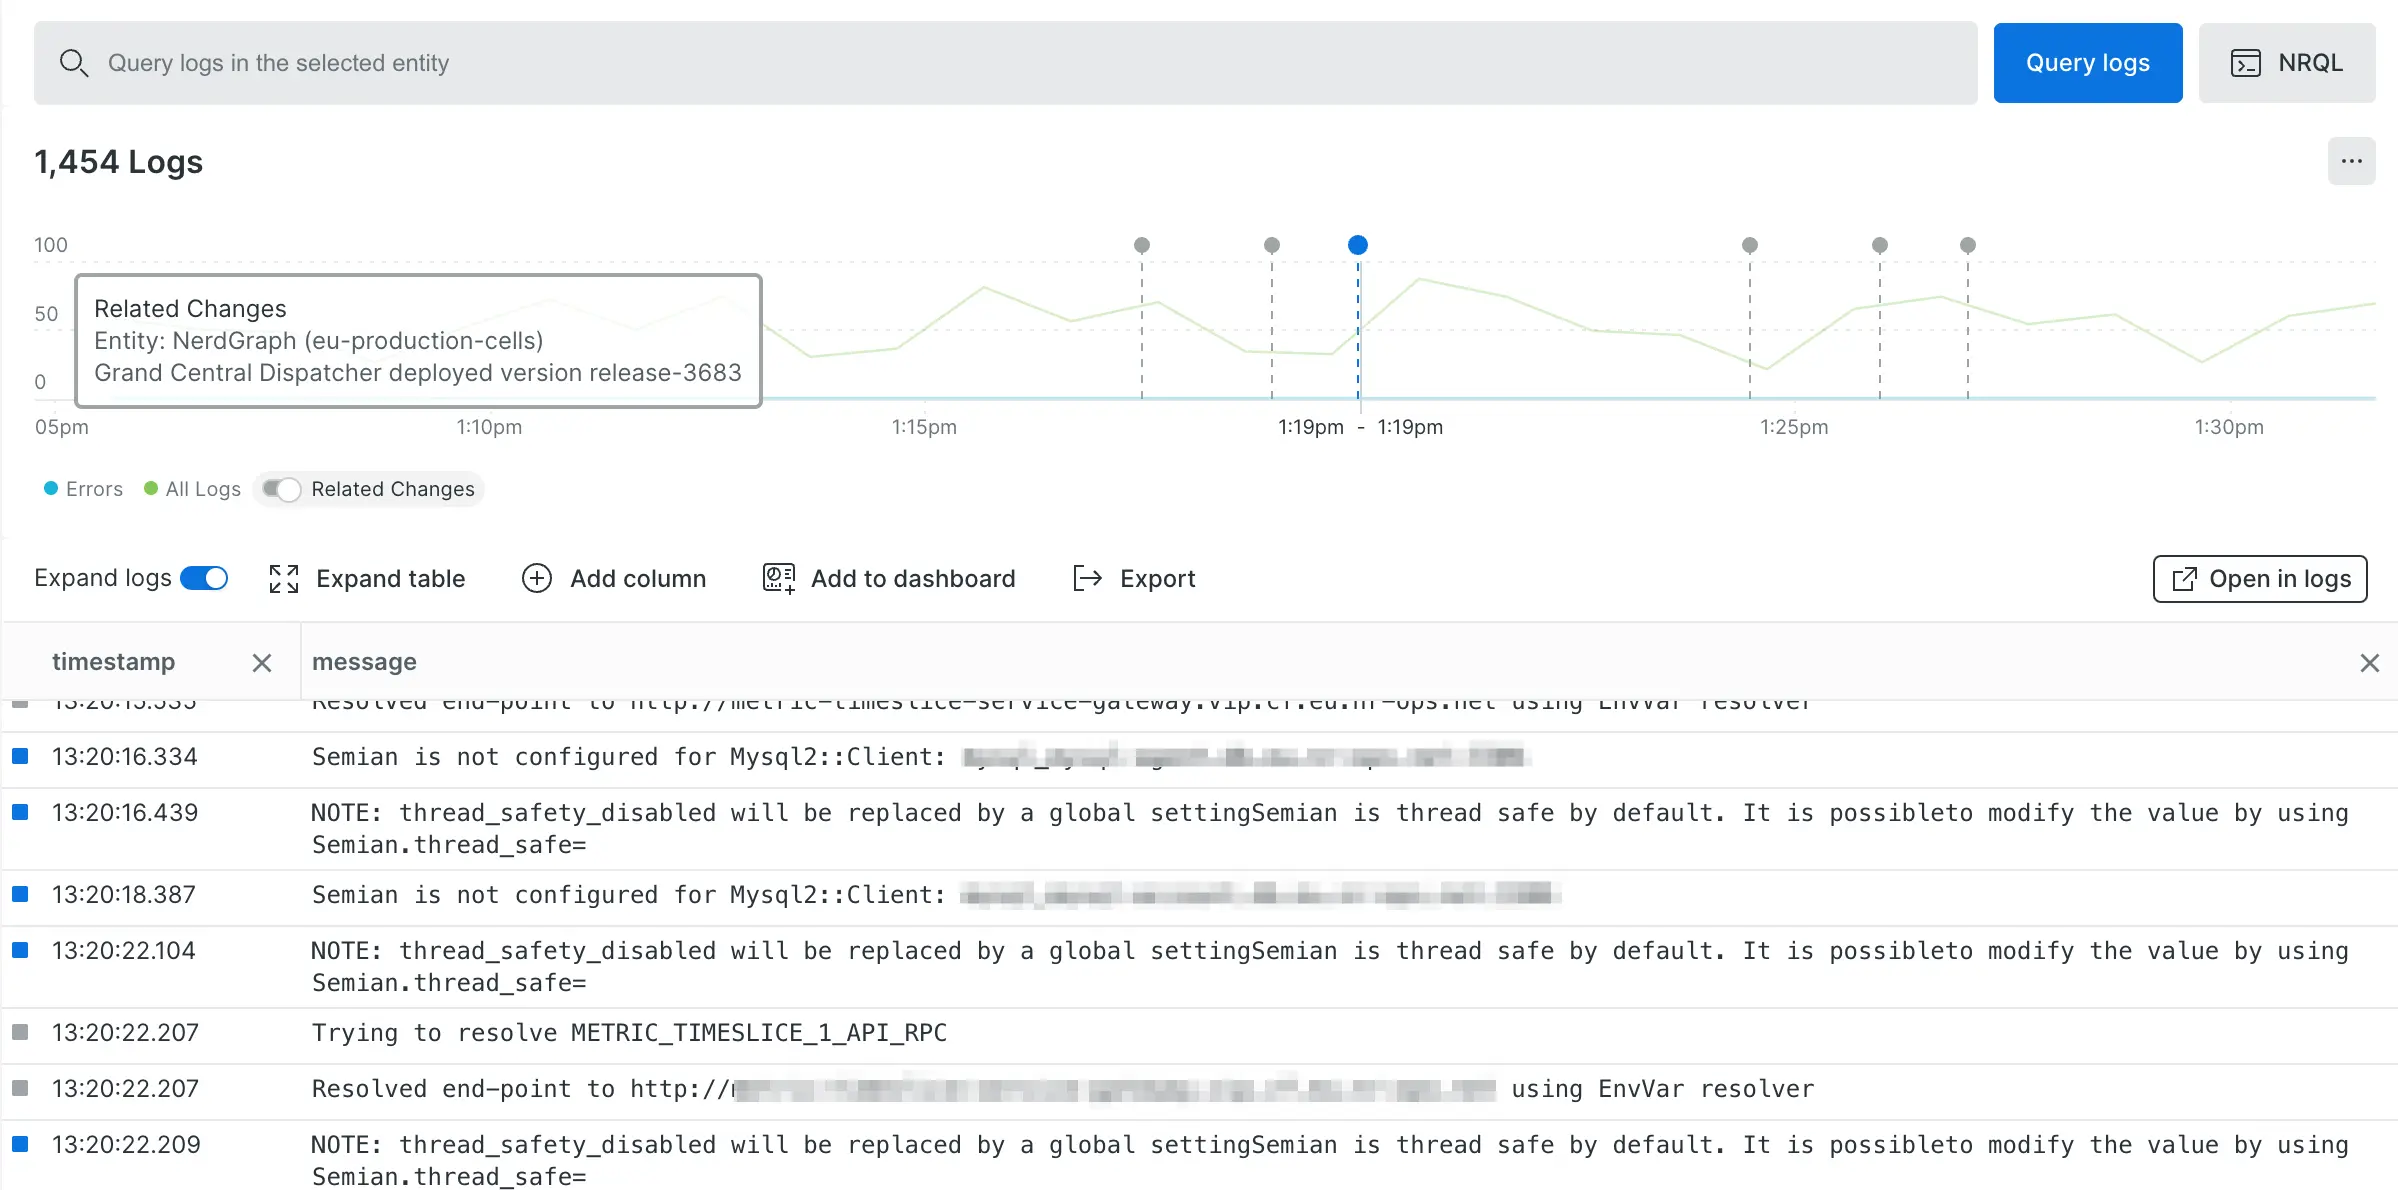
Task: Click the message column header
Action: [x=364, y=662]
